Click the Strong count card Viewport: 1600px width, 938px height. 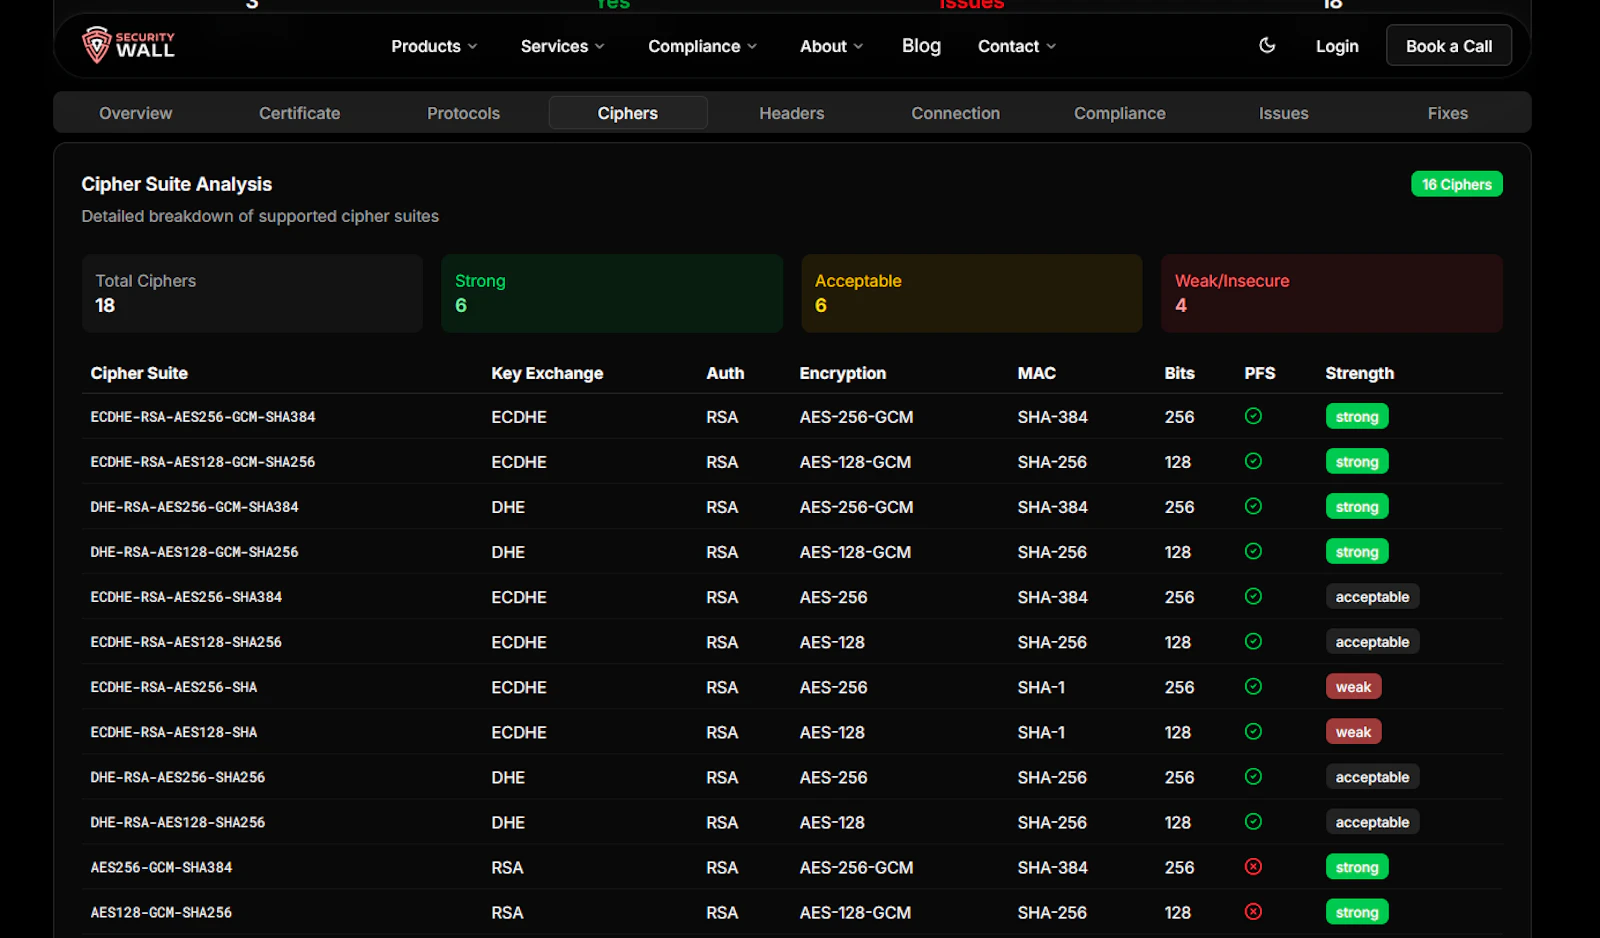pos(612,293)
